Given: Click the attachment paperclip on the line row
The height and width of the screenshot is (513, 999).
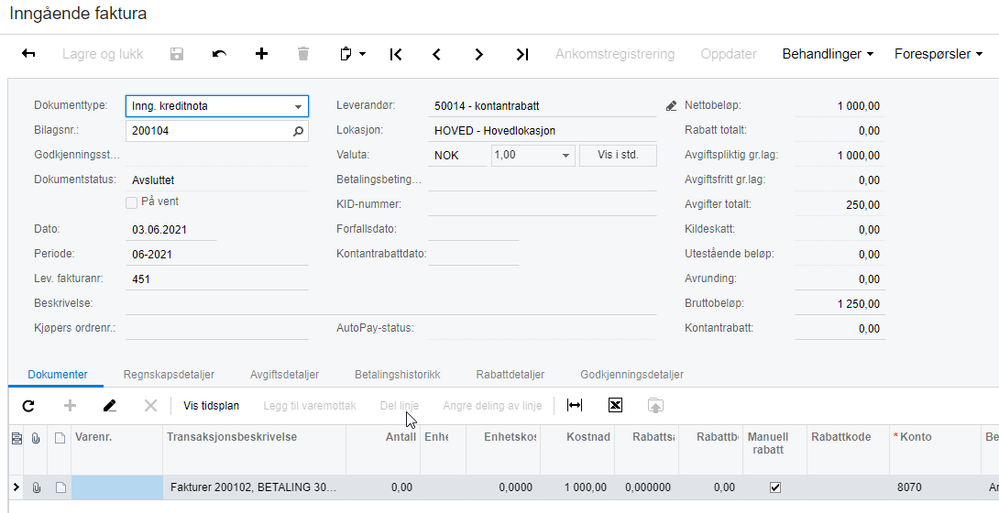Looking at the screenshot, I should 36,488.
